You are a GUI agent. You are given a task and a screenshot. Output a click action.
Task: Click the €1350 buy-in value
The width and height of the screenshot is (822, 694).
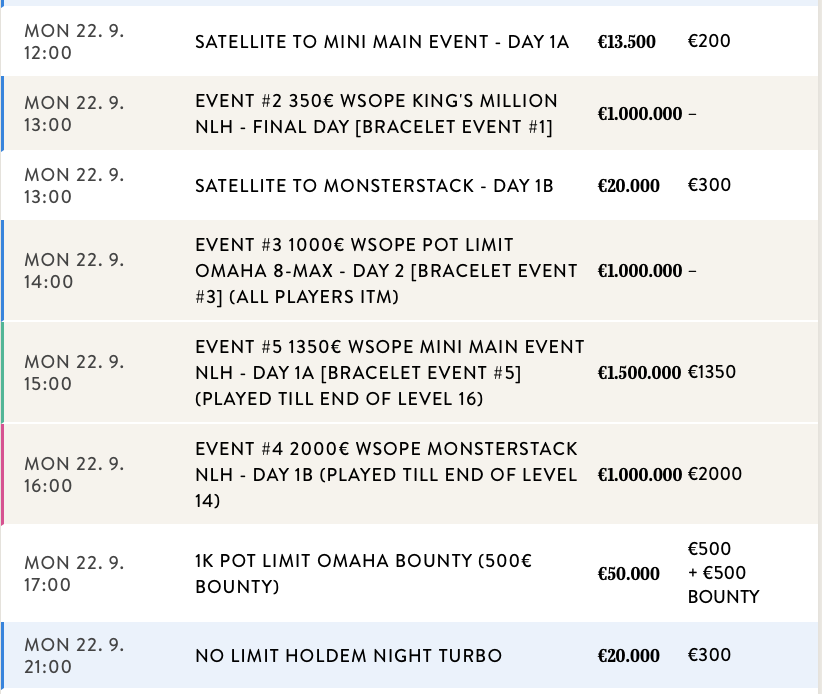(x=712, y=373)
